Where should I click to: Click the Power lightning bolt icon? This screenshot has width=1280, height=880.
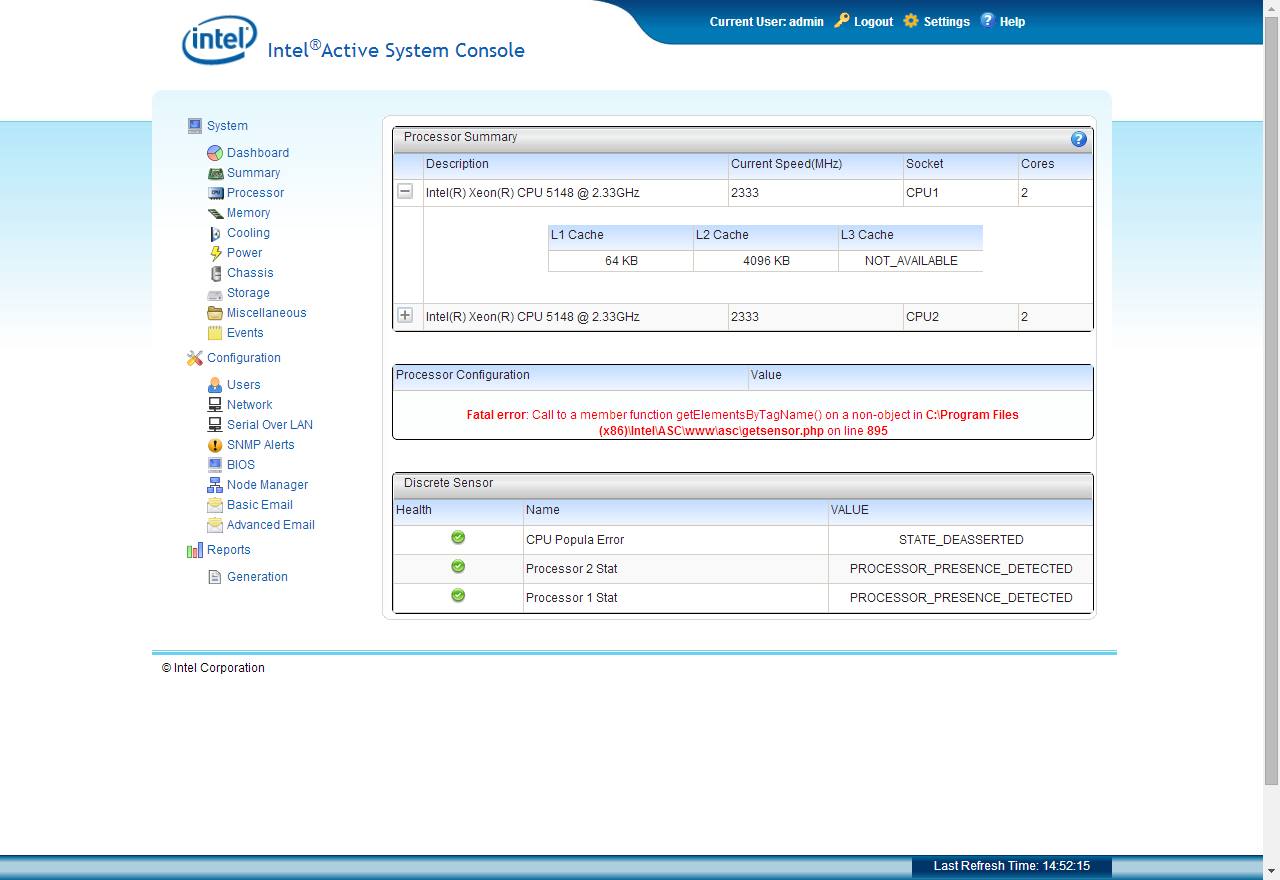pos(215,253)
